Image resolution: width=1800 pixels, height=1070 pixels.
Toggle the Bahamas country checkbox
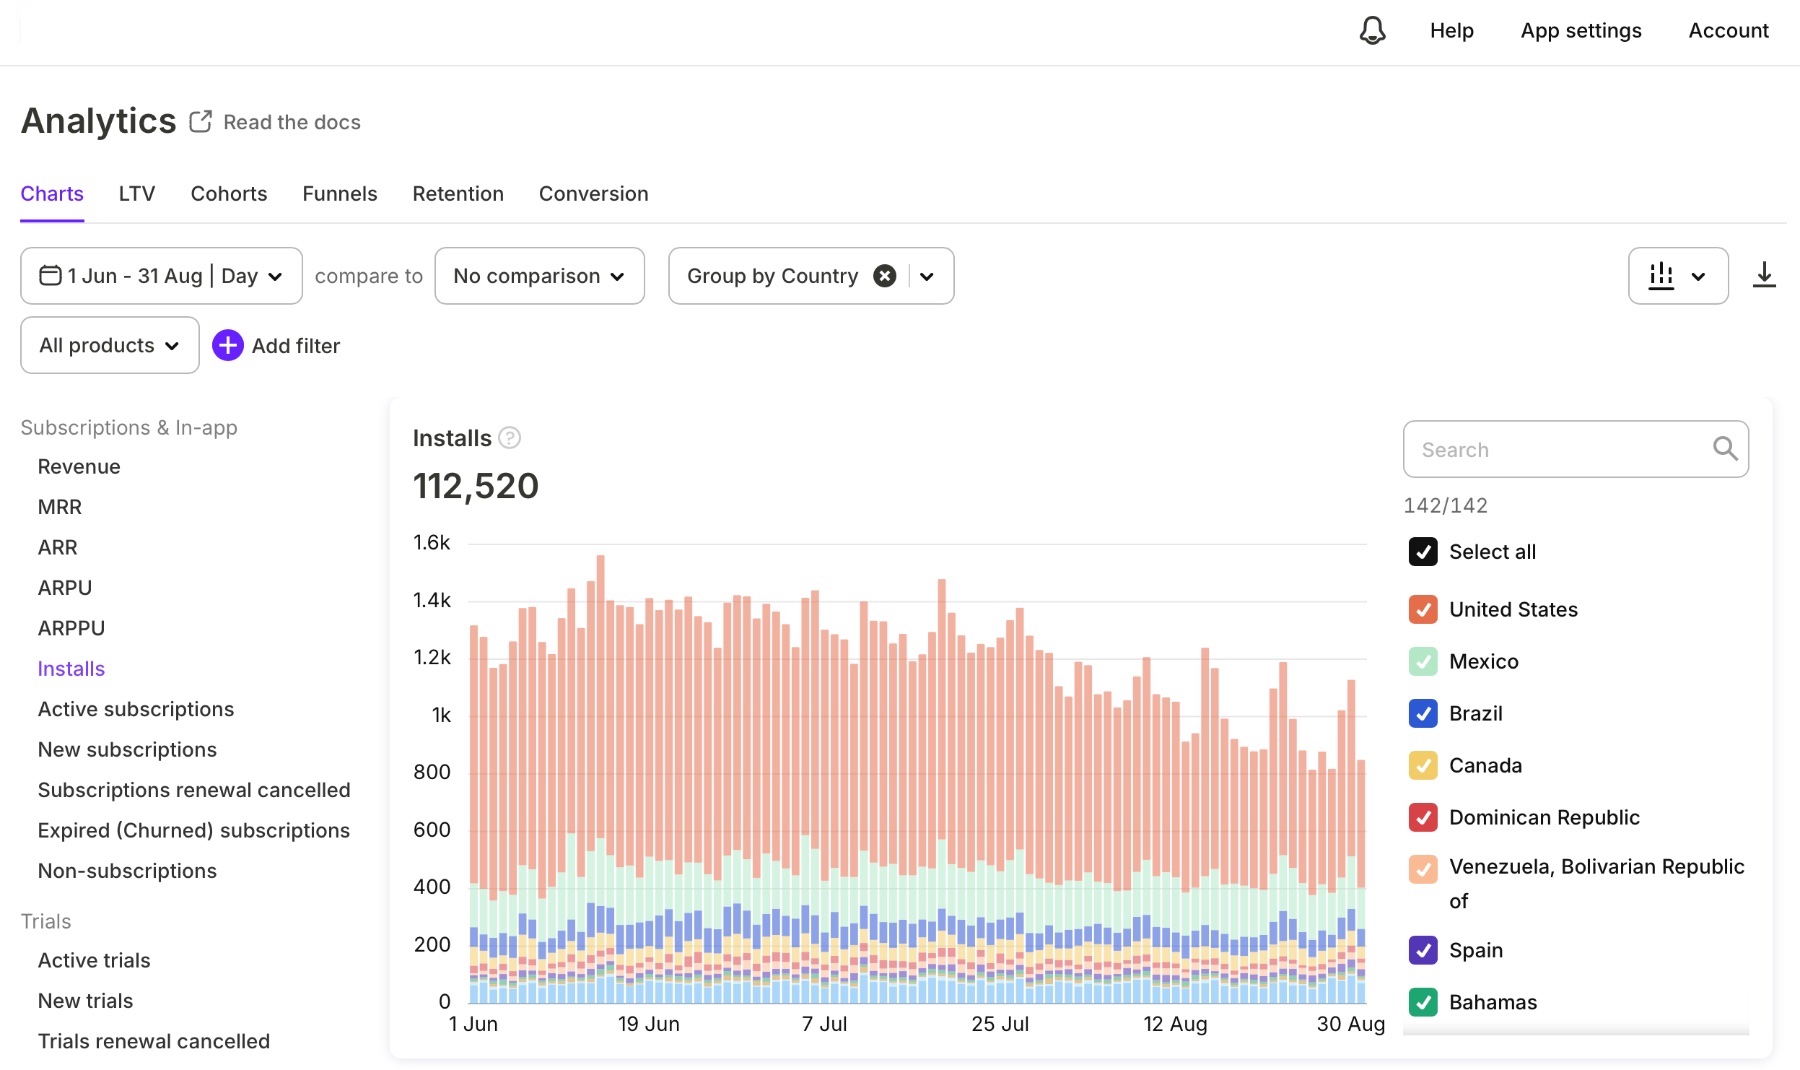coord(1423,1002)
